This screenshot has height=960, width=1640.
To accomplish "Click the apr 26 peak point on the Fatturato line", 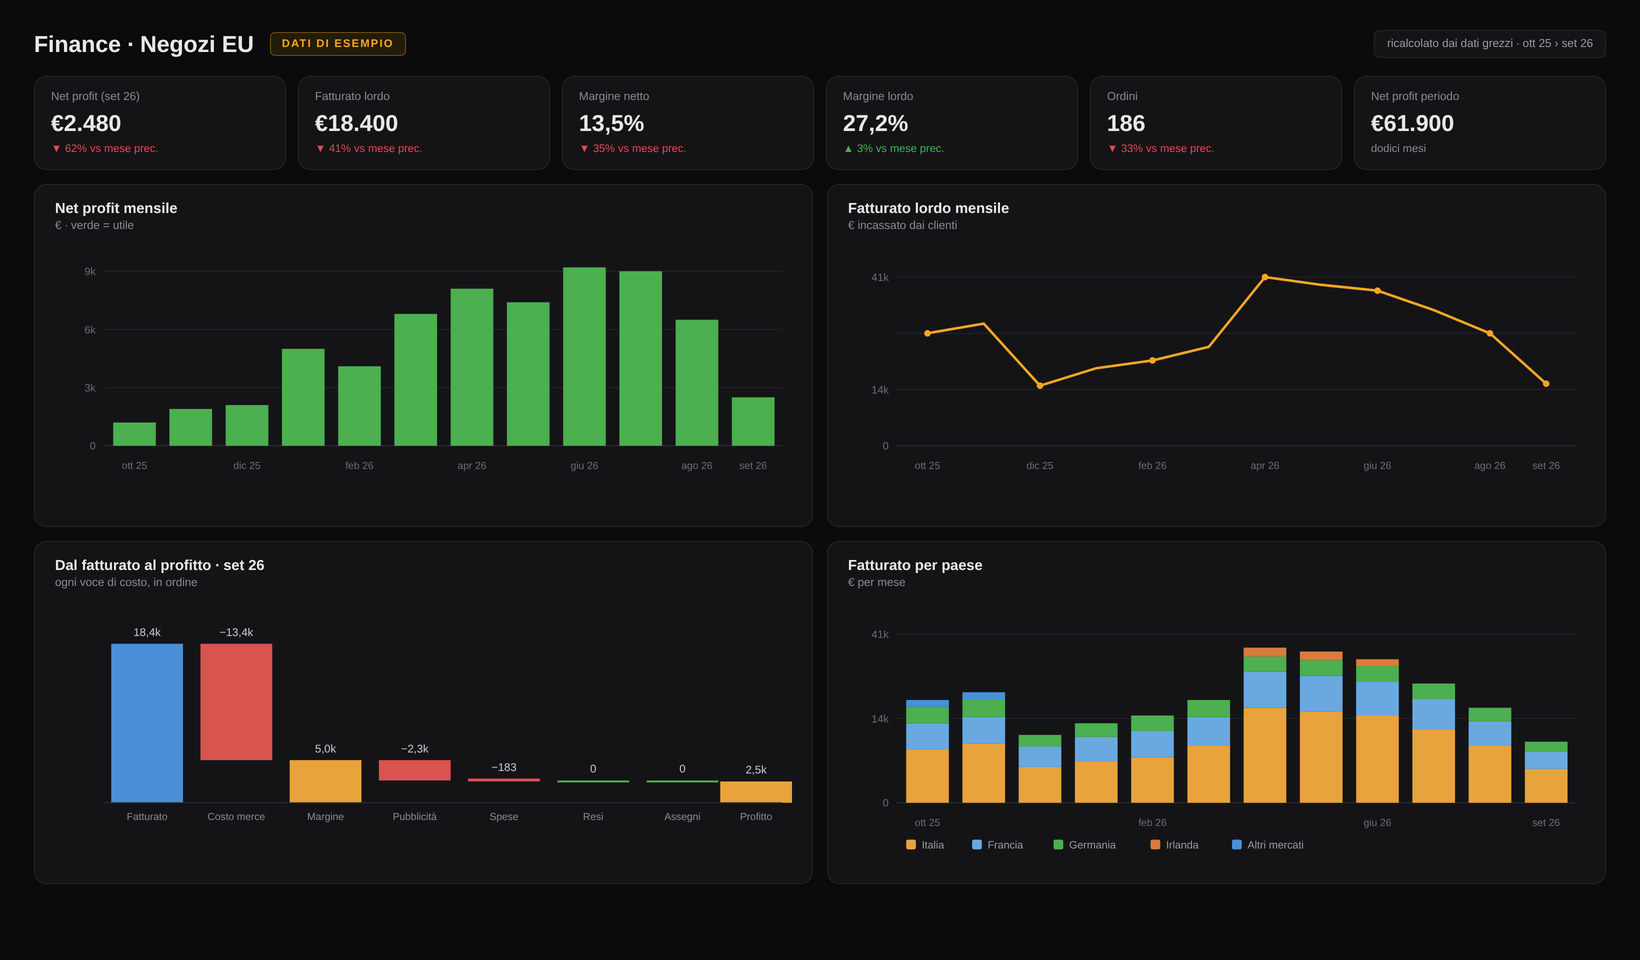I will click(x=1265, y=277).
